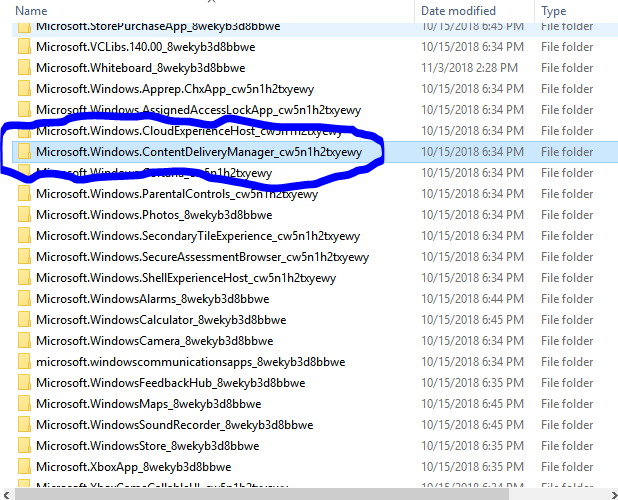This screenshot has width=618, height=500.
Task: Select microsoft.windowscommunicationsapps folder name
Action: pos(191,362)
